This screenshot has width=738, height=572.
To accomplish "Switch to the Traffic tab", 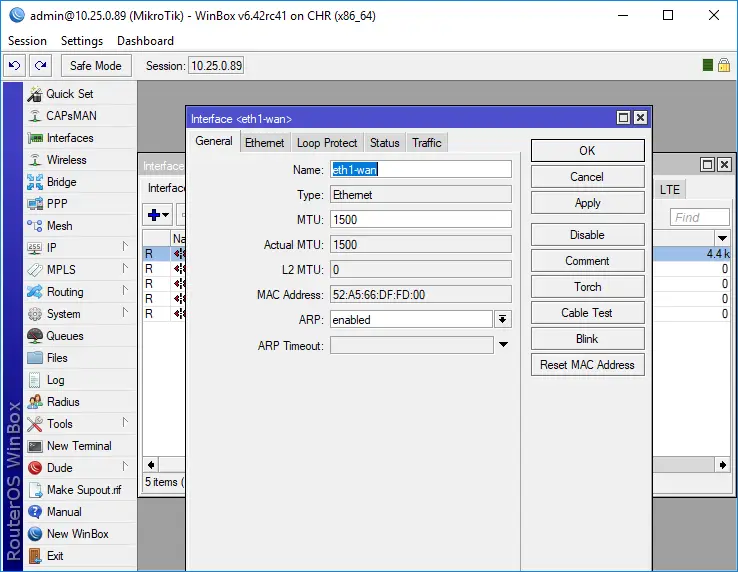I will pos(427,143).
